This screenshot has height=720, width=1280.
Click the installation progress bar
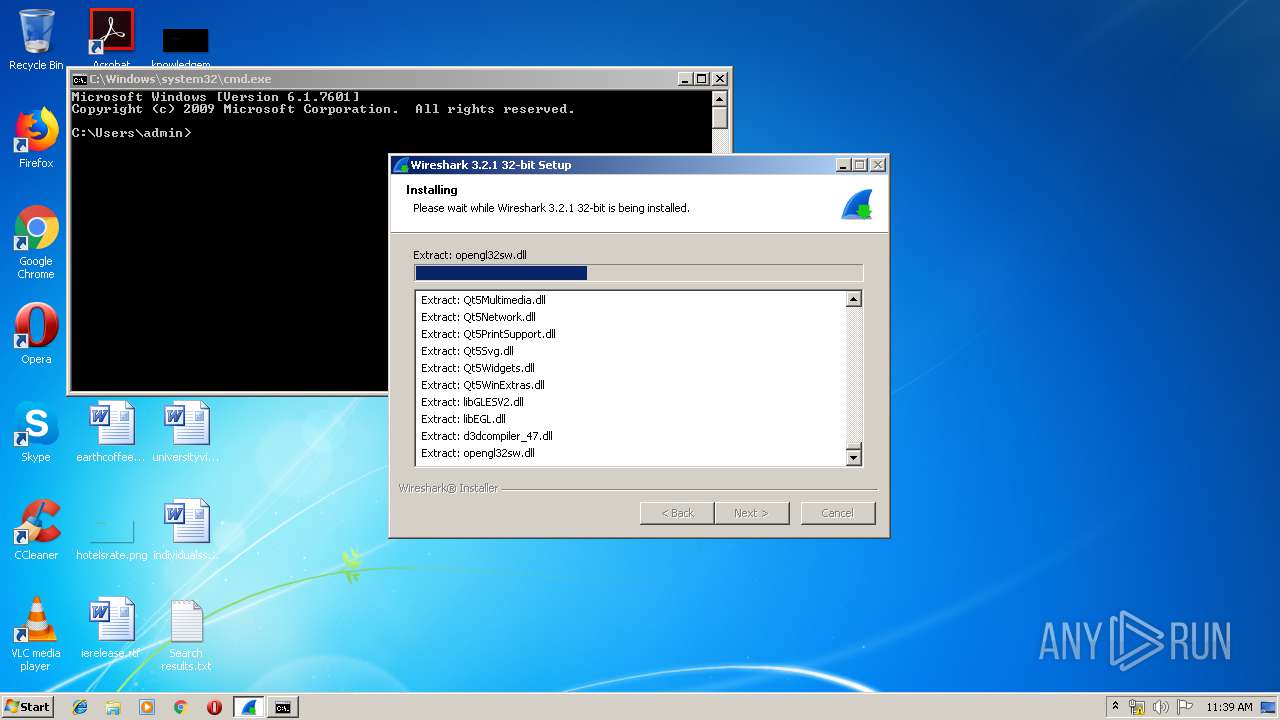638,273
